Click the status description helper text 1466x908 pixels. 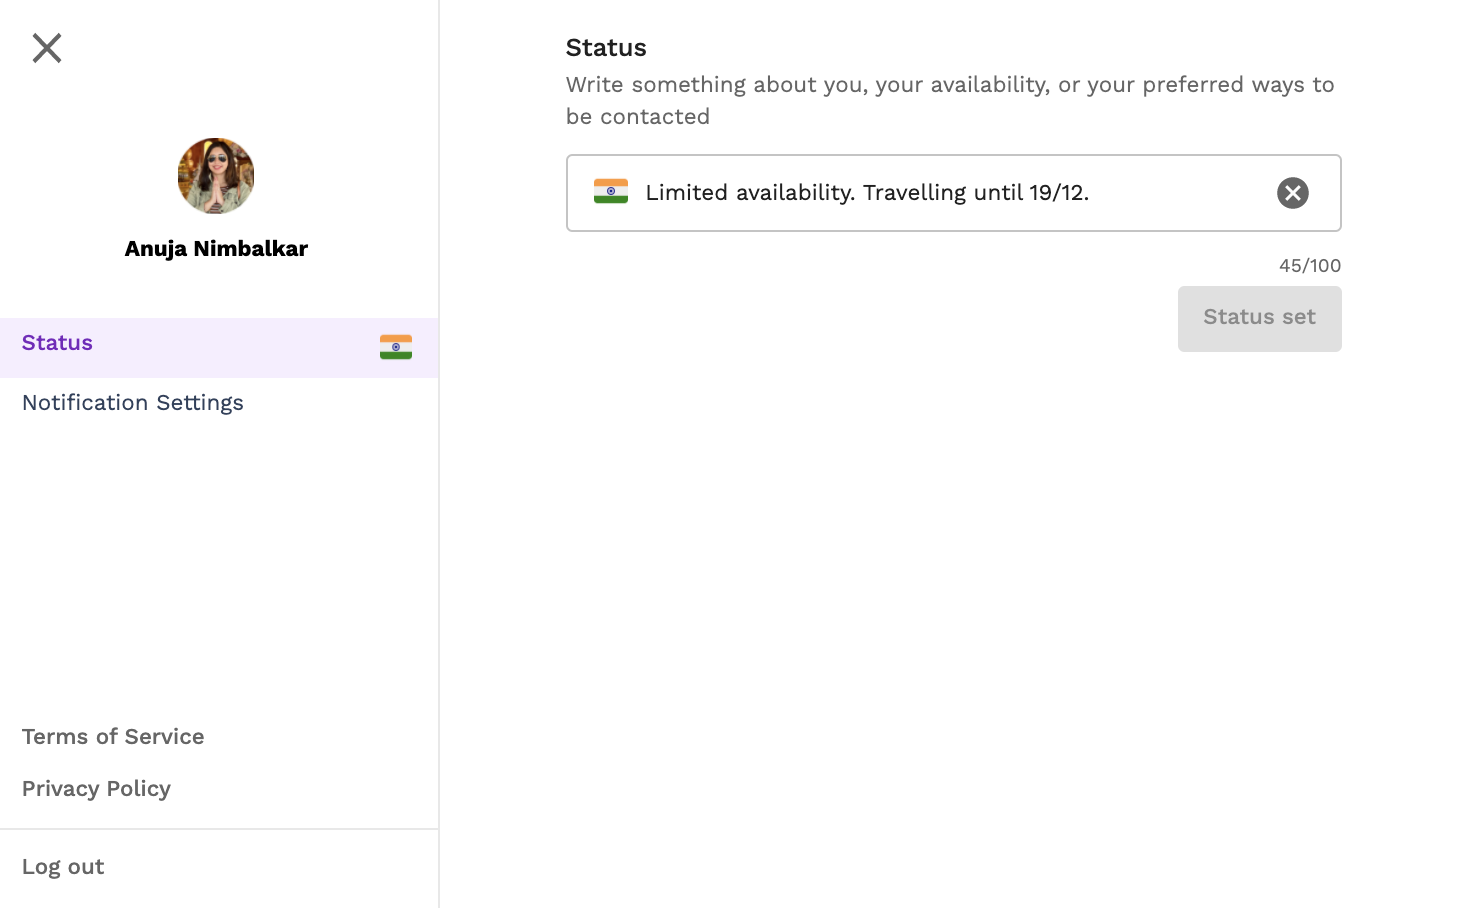(x=950, y=100)
